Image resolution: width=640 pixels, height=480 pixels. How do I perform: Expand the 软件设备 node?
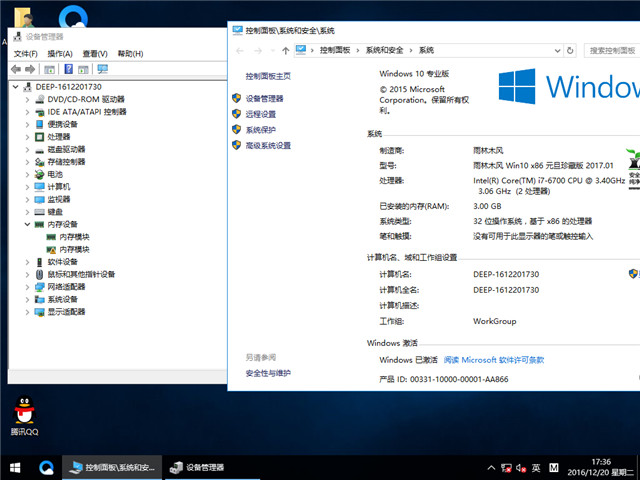tap(27, 262)
